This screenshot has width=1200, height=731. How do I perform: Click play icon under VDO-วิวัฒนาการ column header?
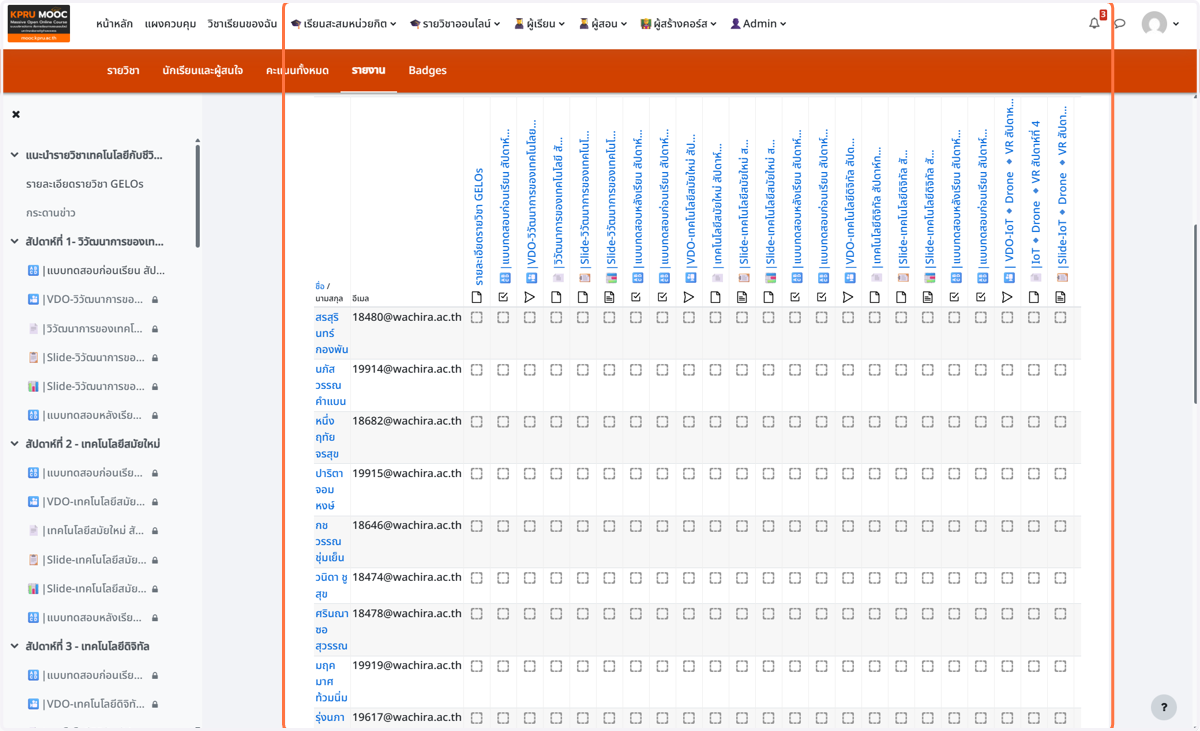pos(530,297)
